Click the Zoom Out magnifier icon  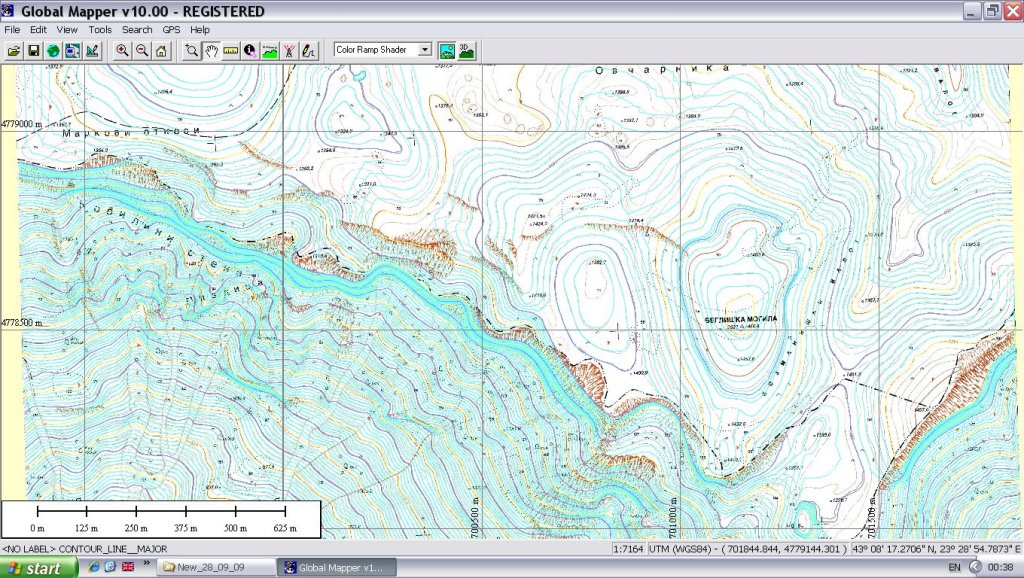[x=141, y=49]
